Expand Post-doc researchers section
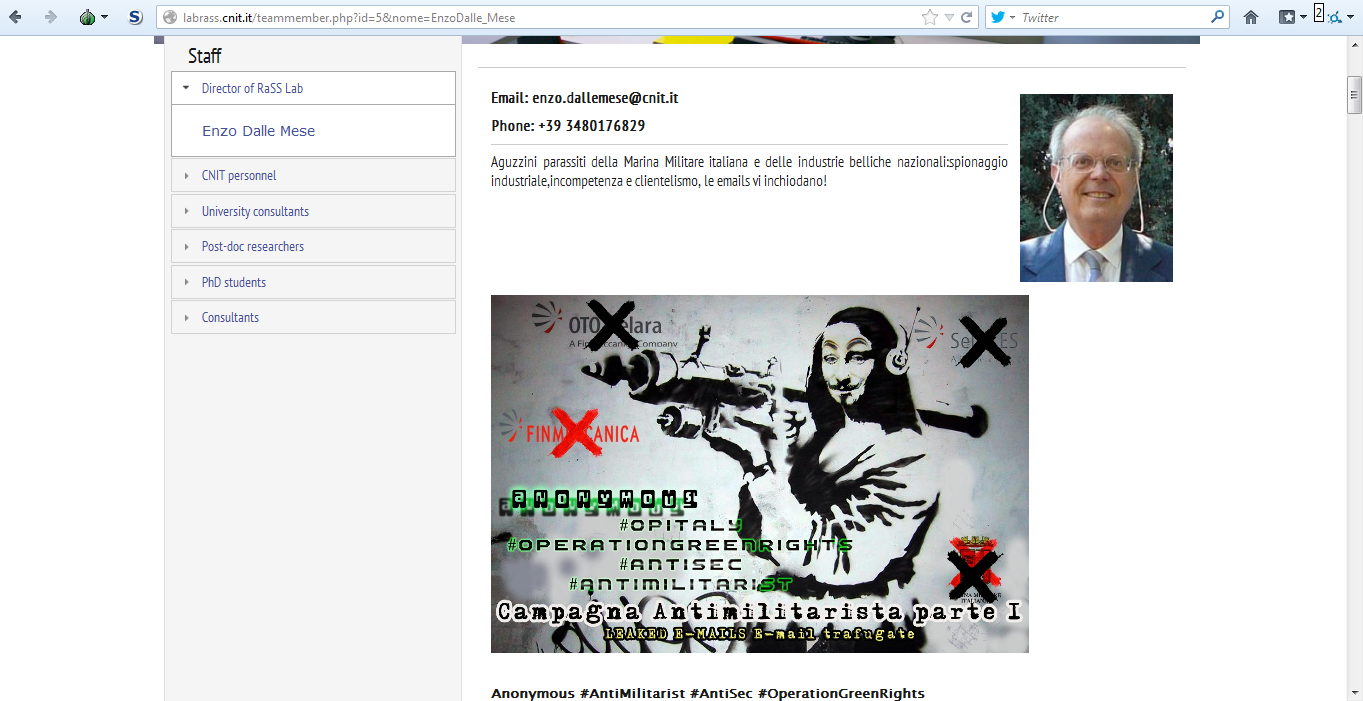Viewport: 1363px width, 701px height. coord(314,246)
